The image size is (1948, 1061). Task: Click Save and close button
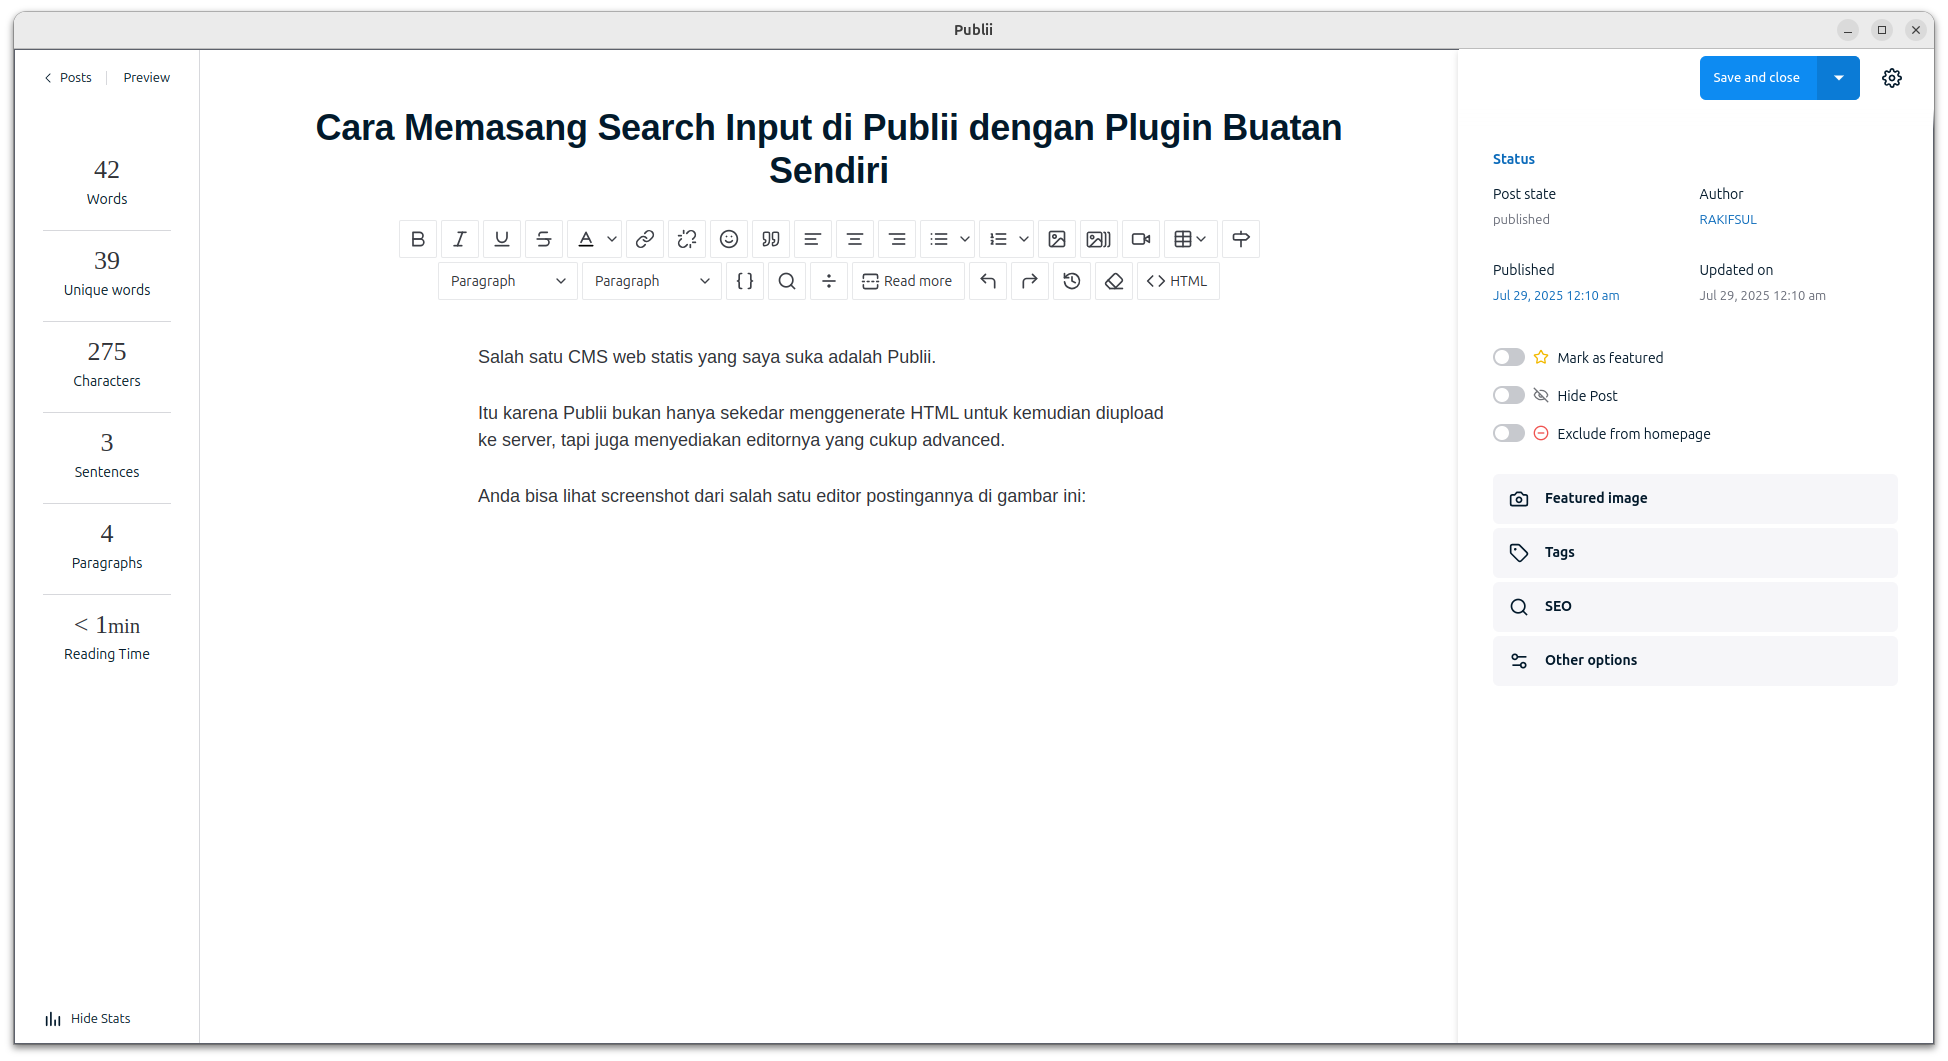(x=1757, y=78)
